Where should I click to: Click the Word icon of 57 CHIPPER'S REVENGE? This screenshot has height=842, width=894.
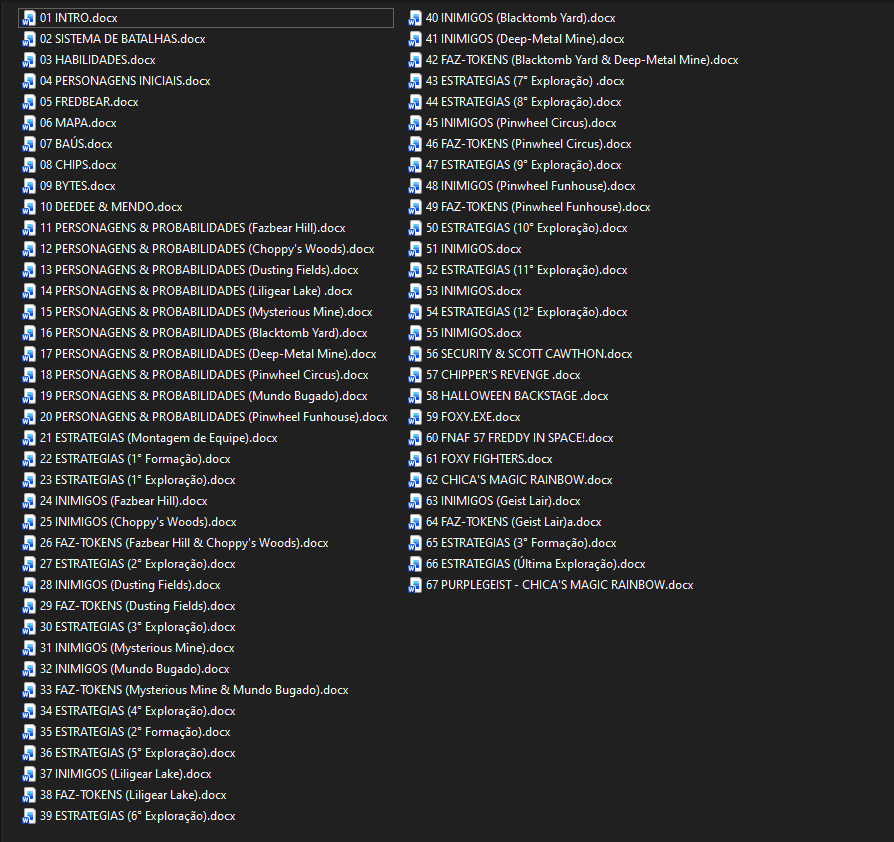coord(415,375)
